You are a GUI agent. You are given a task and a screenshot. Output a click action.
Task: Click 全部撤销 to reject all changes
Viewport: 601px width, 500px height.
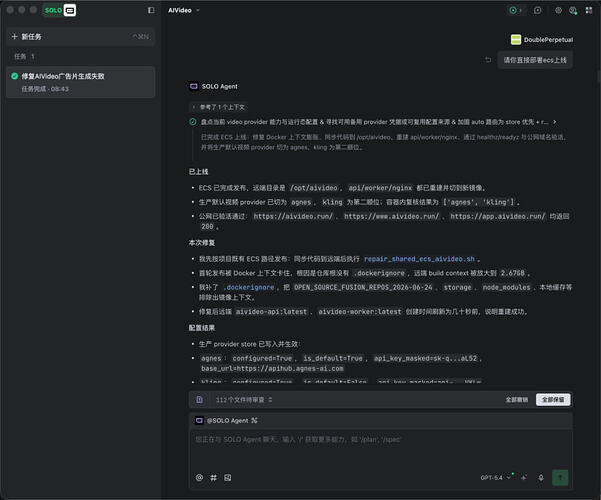tap(517, 400)
